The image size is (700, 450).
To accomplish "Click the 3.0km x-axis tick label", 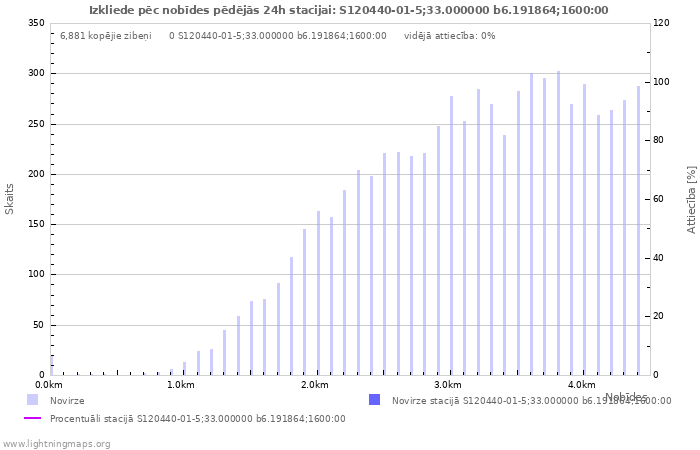I will click(x=447, y=385).
